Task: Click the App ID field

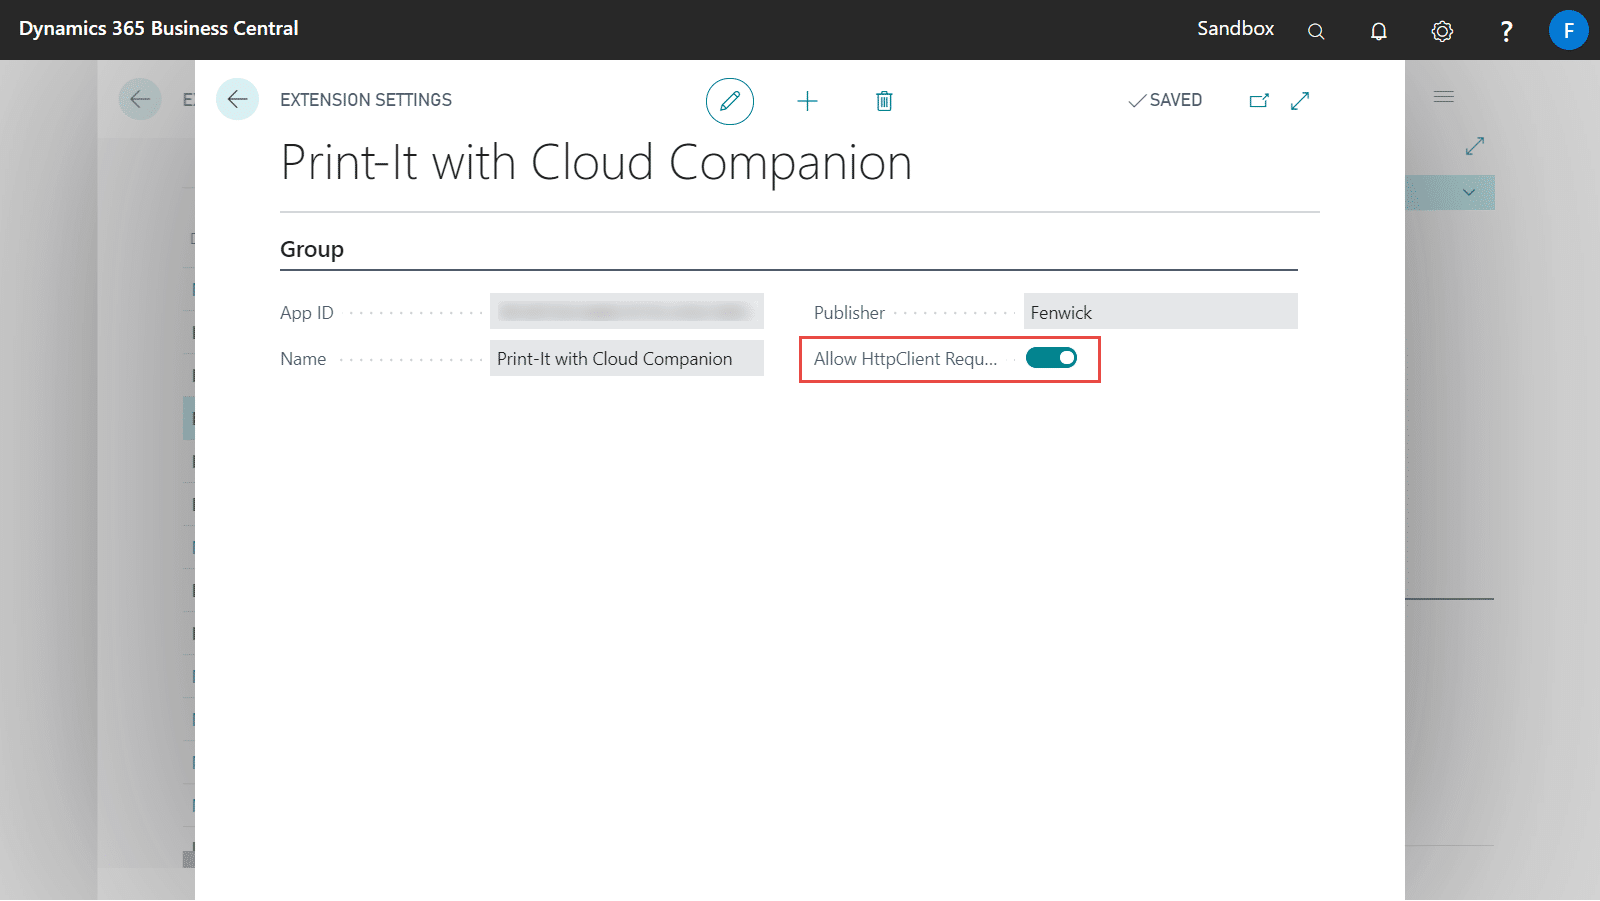Action: click(x=627, y=311)
